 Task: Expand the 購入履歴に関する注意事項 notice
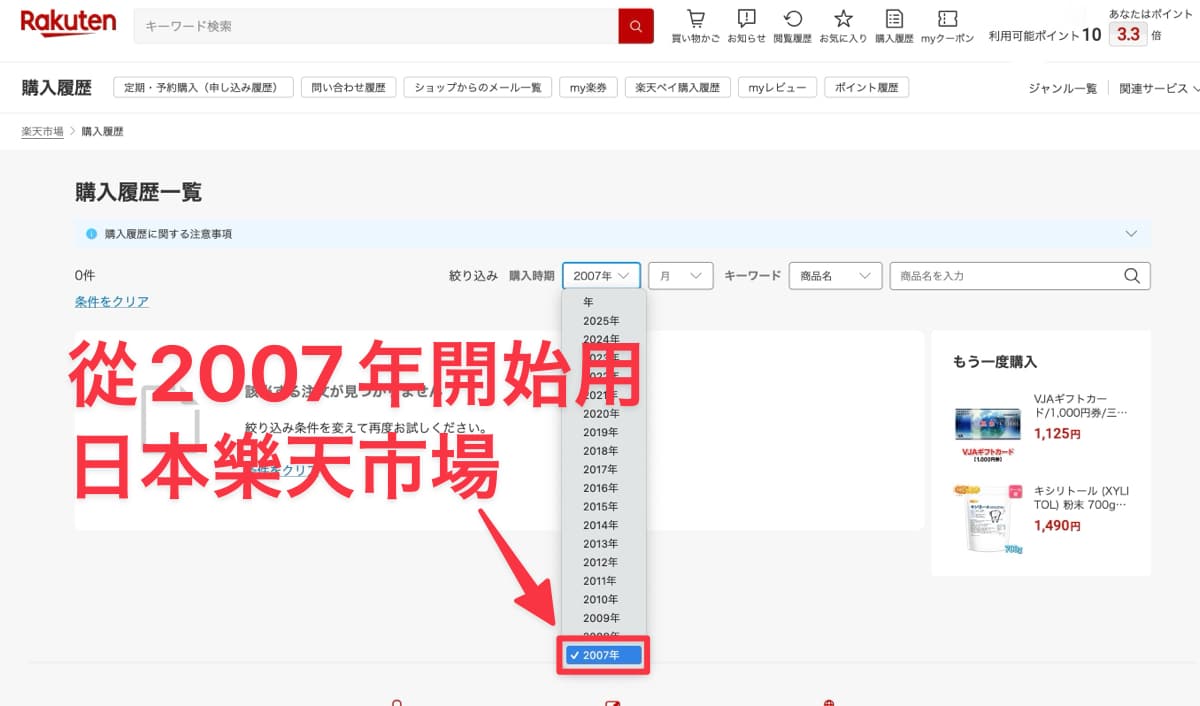1131,234
